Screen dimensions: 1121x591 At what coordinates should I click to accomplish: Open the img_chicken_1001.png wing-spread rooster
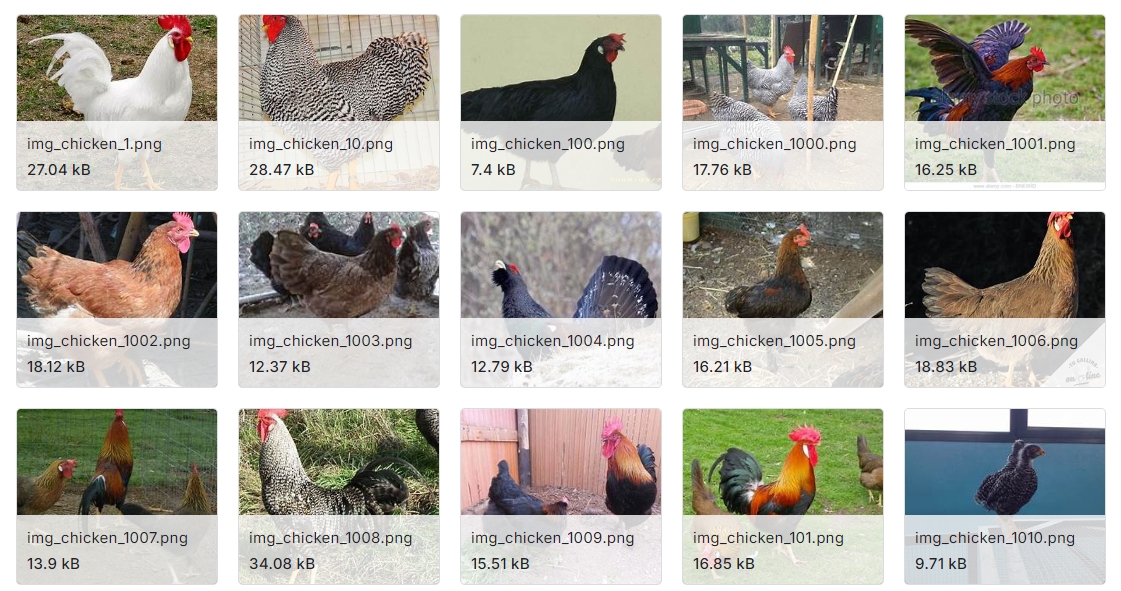coord(1004,102)
